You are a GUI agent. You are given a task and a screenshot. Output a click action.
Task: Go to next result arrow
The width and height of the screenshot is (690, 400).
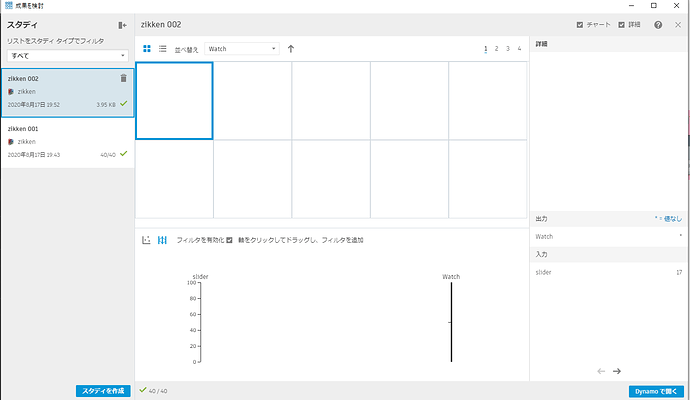tap(617, 371)
